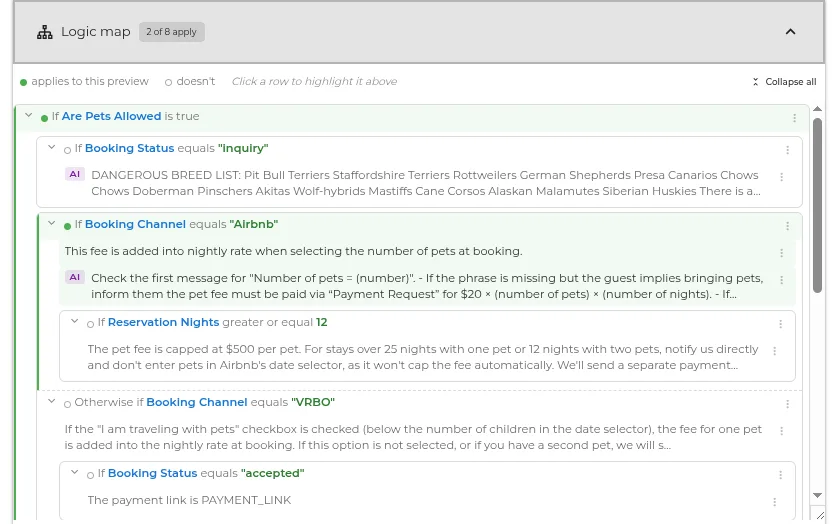Open options menu for dangerous breed list text
This screenshot has width=838, height=524.
[781, 176]
